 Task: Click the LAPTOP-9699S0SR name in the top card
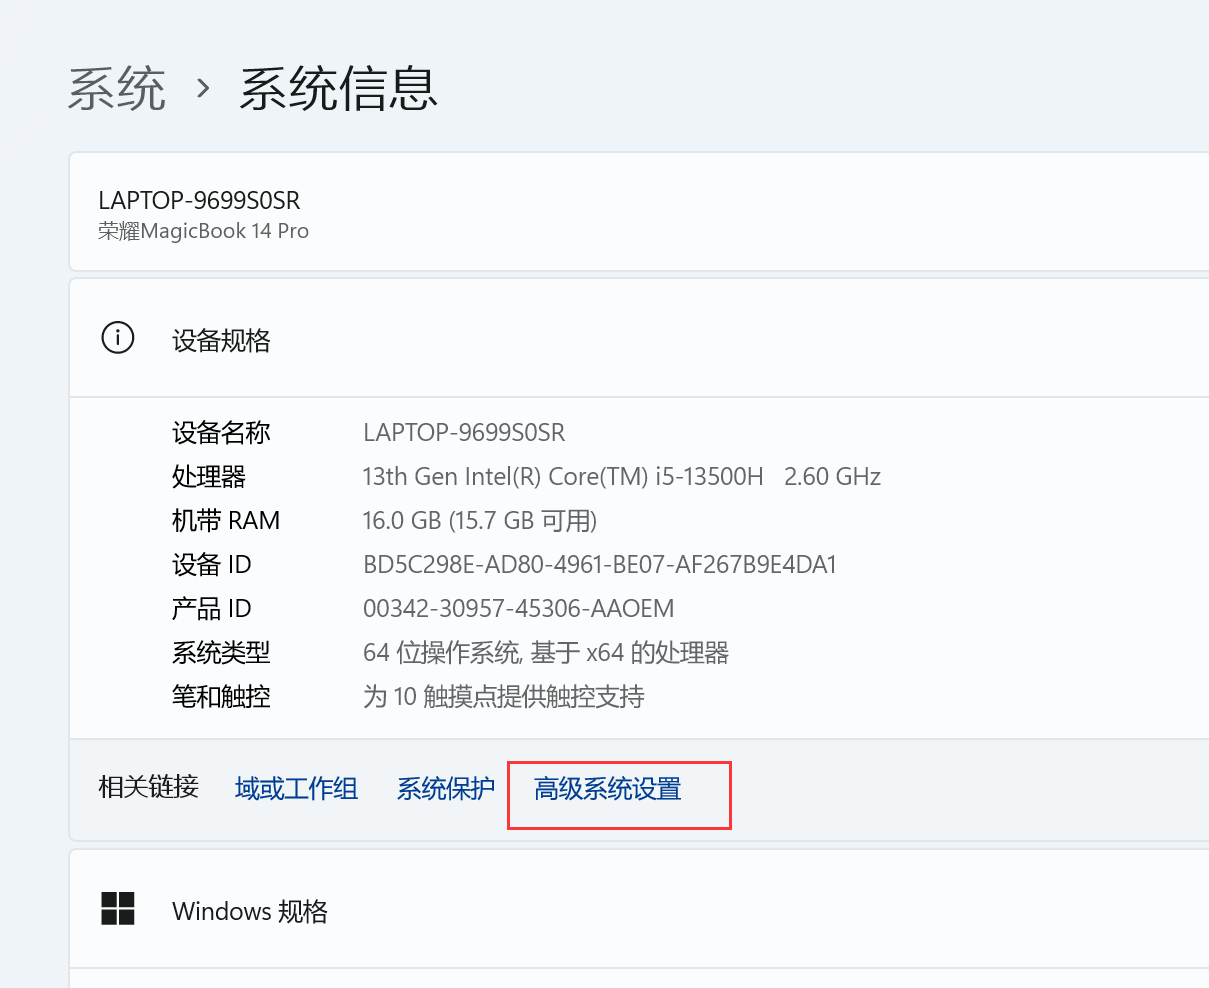(199, 200)
